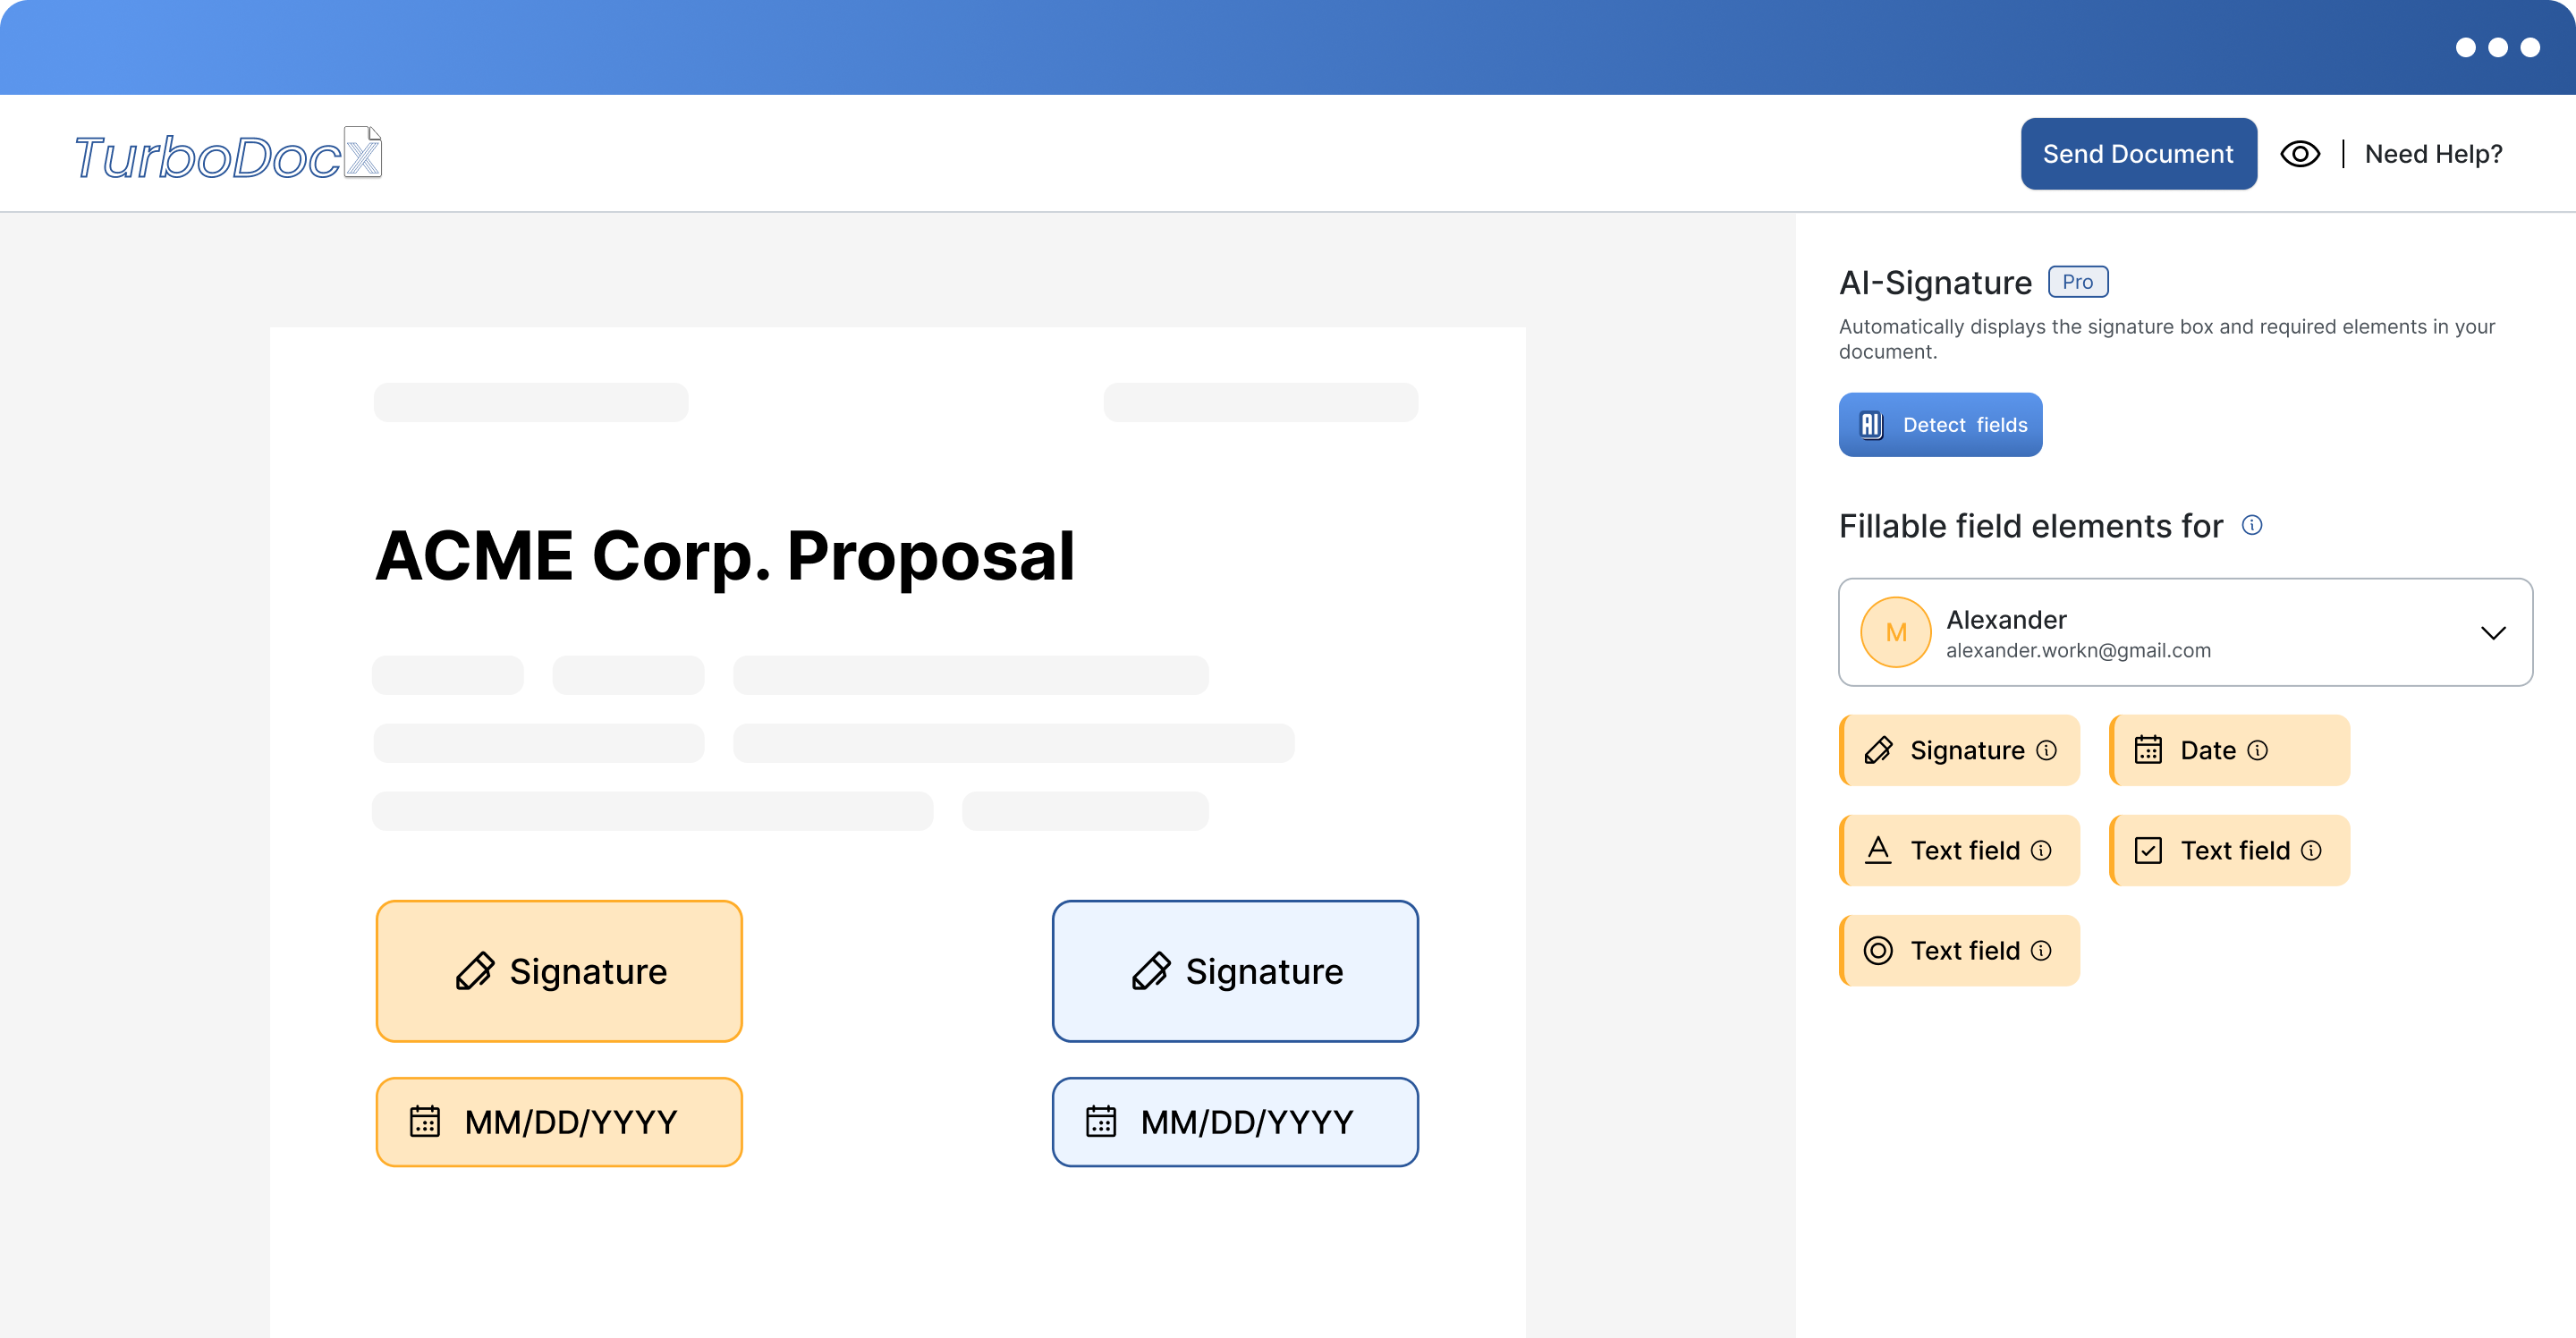Select the Text field with underlined A icon
The image size is (2576, 1338).
[1959, 850]
